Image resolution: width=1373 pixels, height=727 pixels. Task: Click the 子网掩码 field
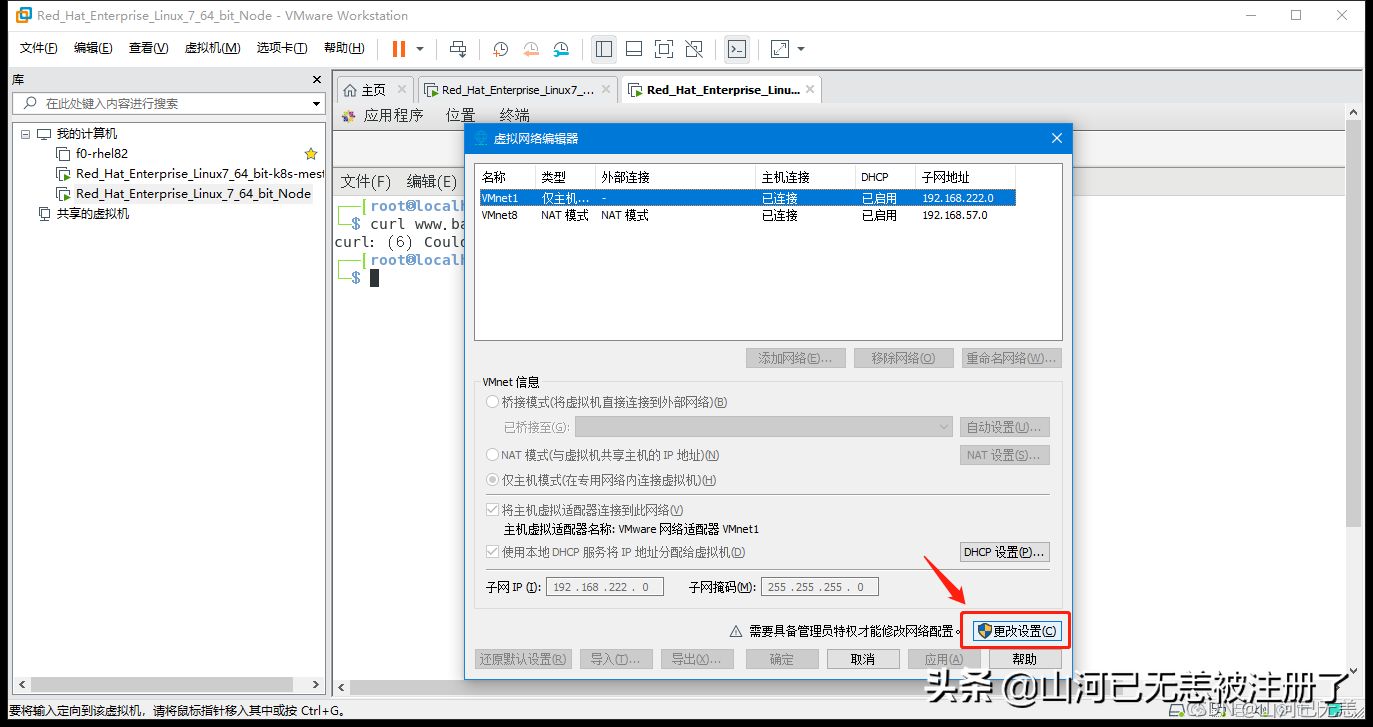820,587
